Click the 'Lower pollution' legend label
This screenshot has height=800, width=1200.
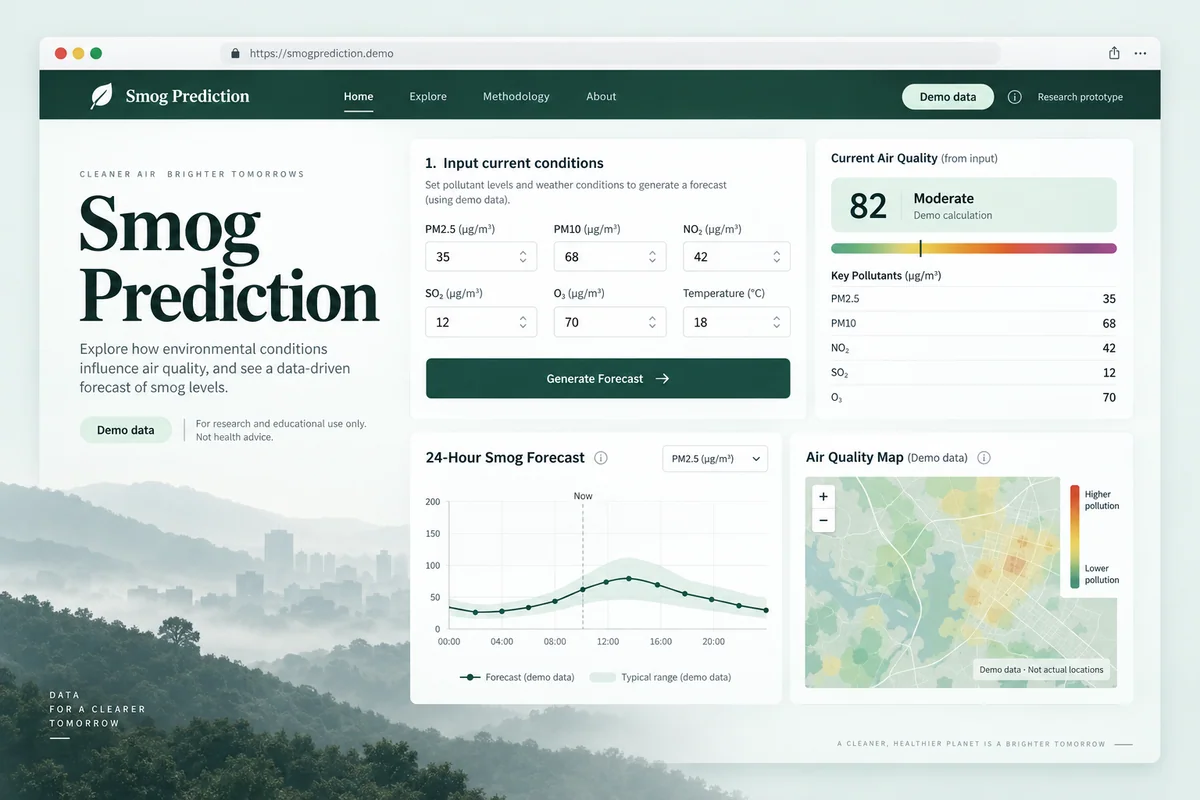pyautogui.click(x=1101, y=574)
